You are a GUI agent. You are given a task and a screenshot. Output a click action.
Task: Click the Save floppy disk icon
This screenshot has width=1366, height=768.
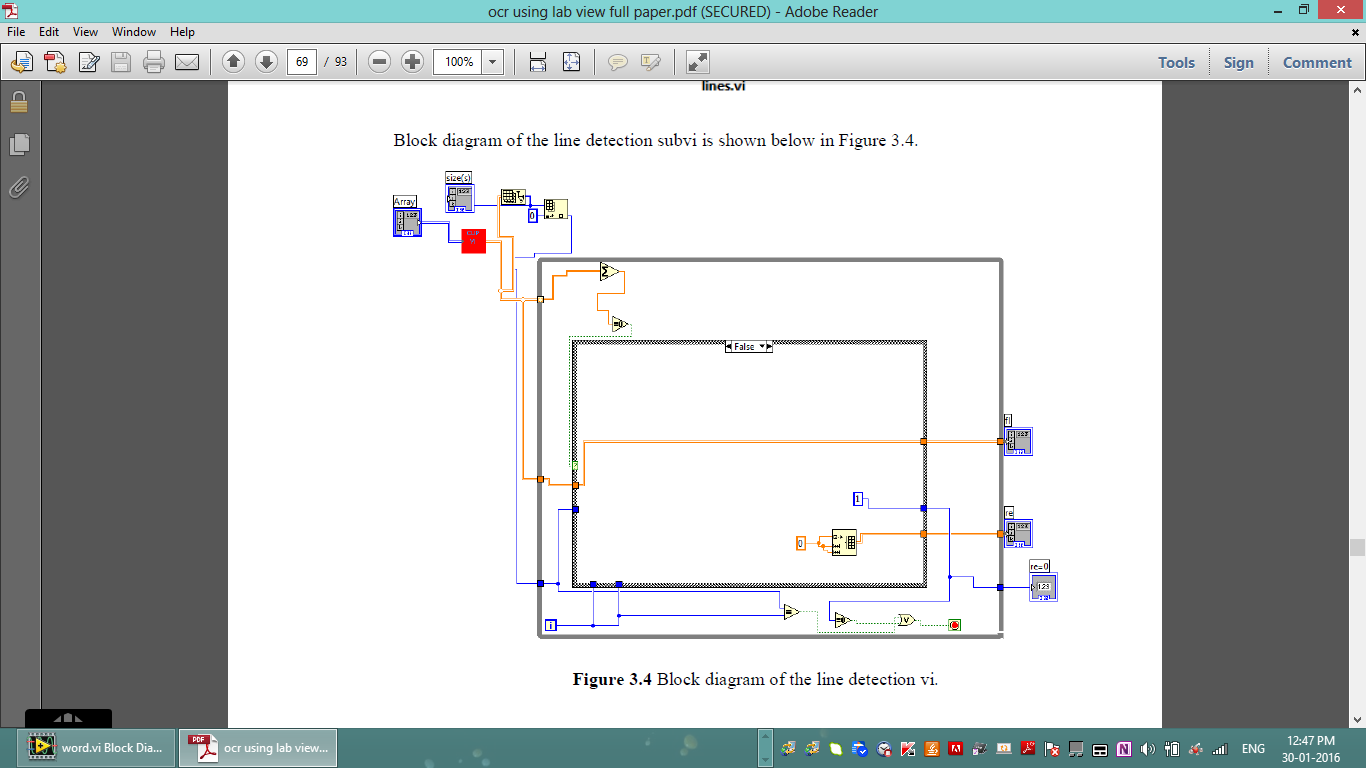pyautogui.click(x=121, y=62)
